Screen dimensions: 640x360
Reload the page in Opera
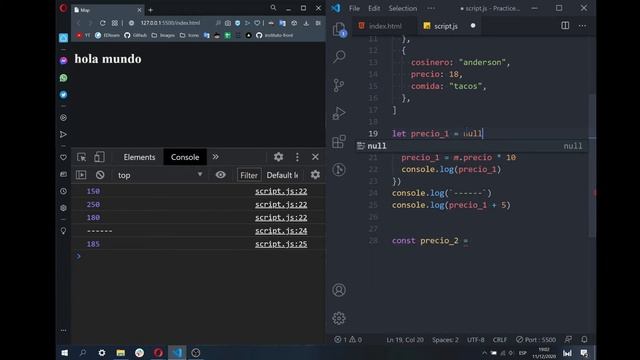[102, 23]
